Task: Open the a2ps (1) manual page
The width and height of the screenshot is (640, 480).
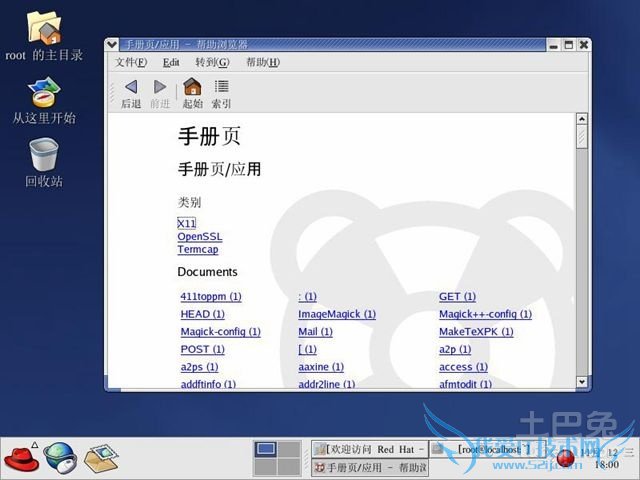Action: pos(200,367)
